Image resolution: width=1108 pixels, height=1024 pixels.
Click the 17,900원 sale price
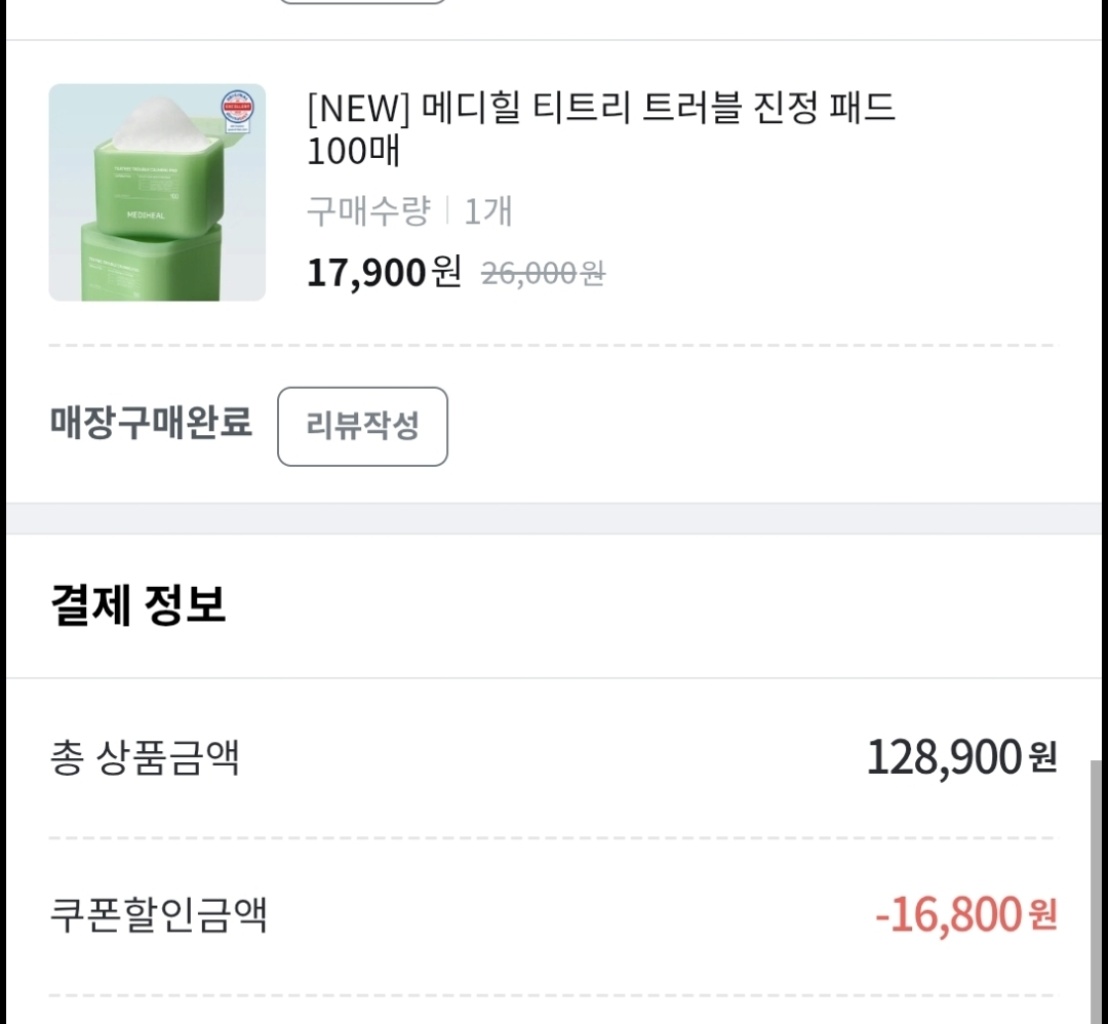384,272
